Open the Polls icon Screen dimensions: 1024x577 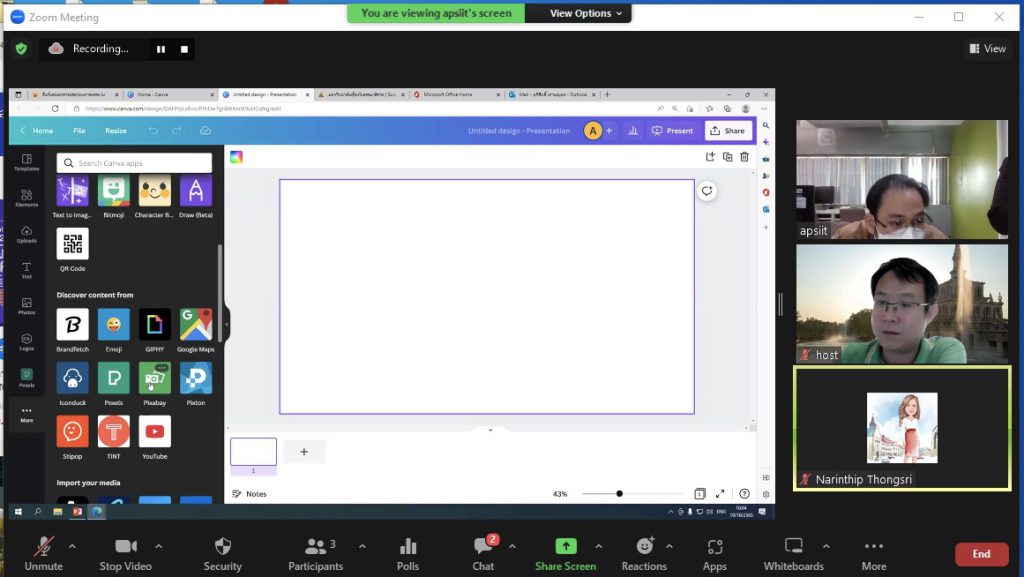click(x=408, y=547)
